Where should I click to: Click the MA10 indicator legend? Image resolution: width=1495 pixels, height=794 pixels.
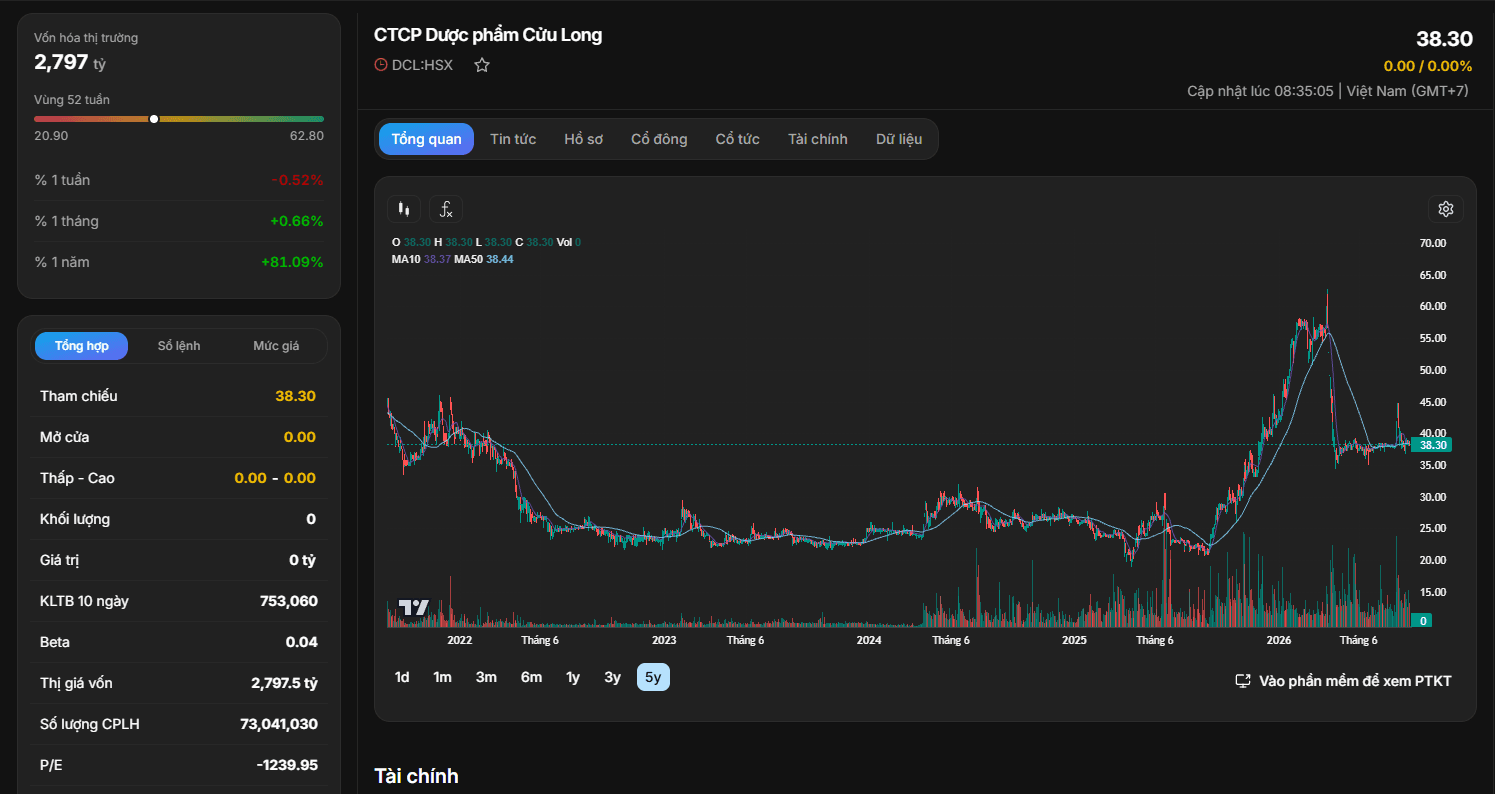(x=420, y=259)
